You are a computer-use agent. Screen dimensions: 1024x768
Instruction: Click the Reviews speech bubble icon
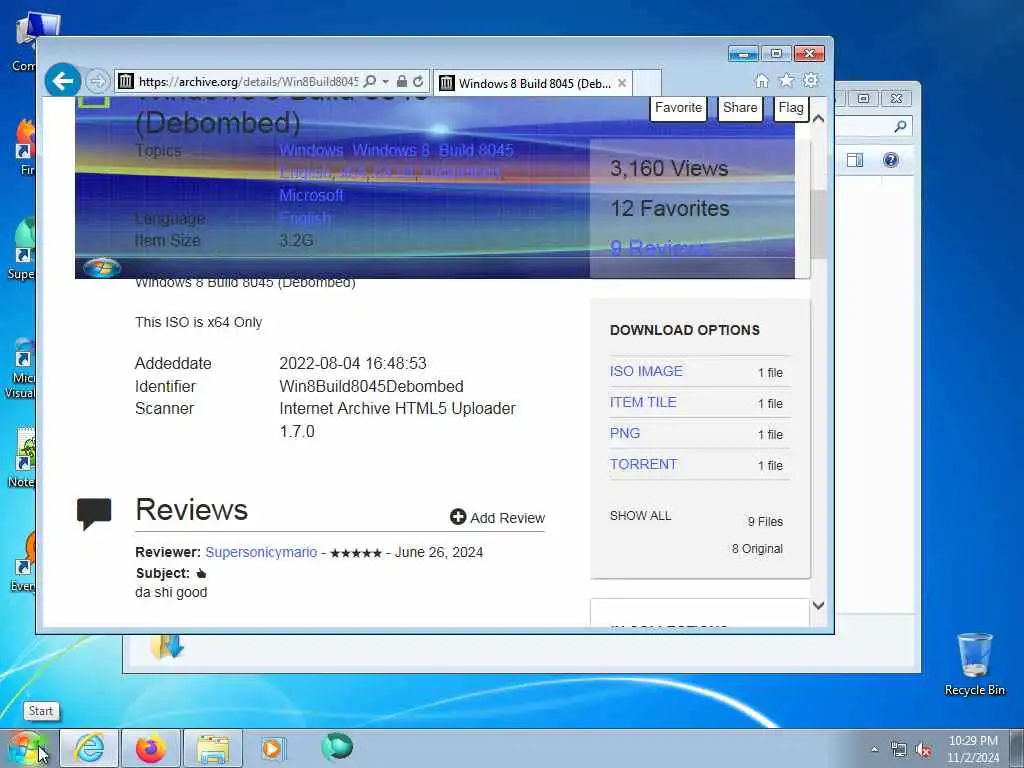94,513
